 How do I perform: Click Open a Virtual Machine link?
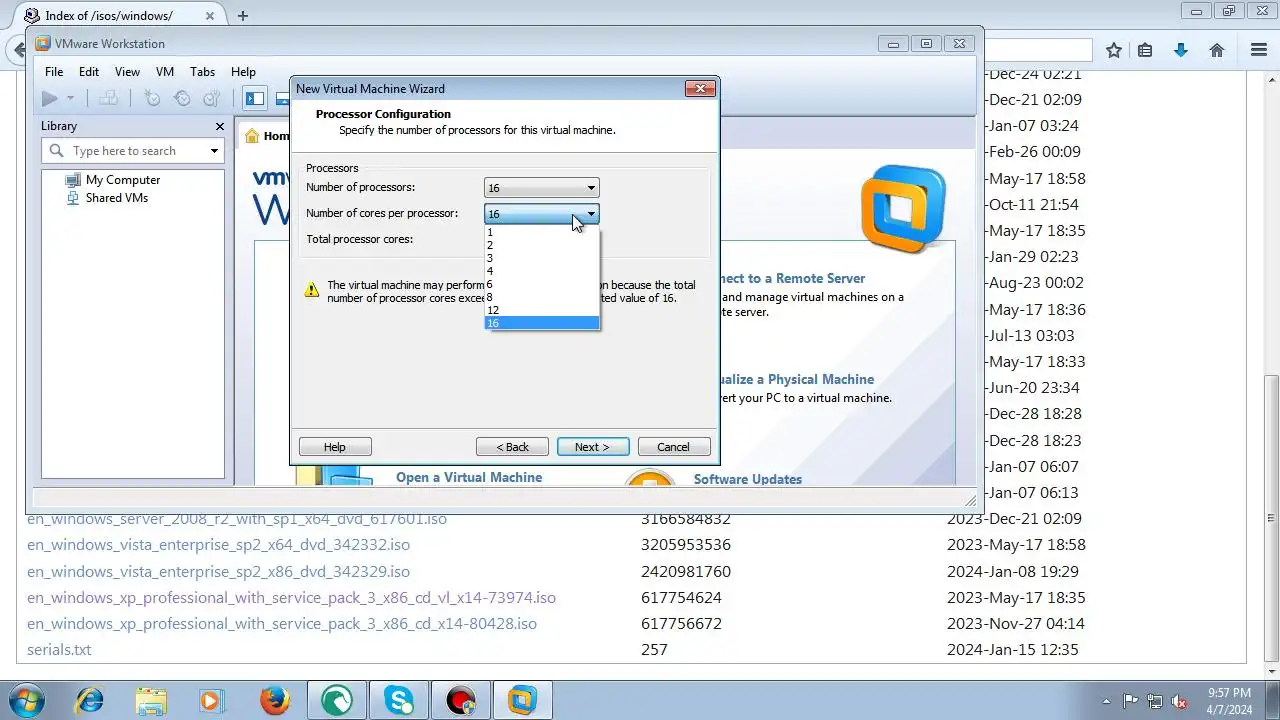pyautogui.click(x=469, y=477)
